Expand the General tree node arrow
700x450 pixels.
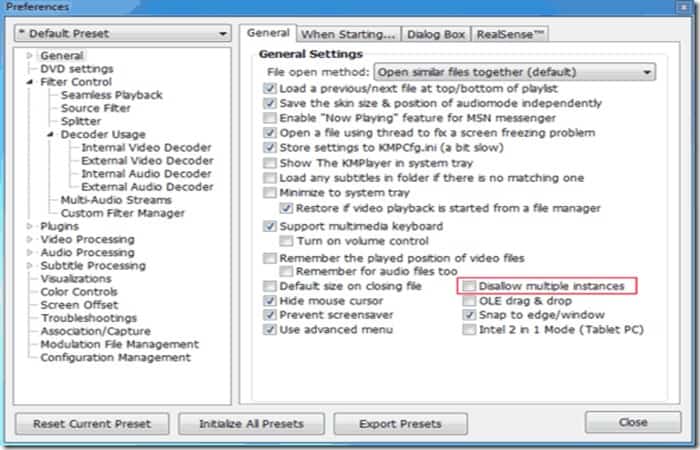(29, 56)
